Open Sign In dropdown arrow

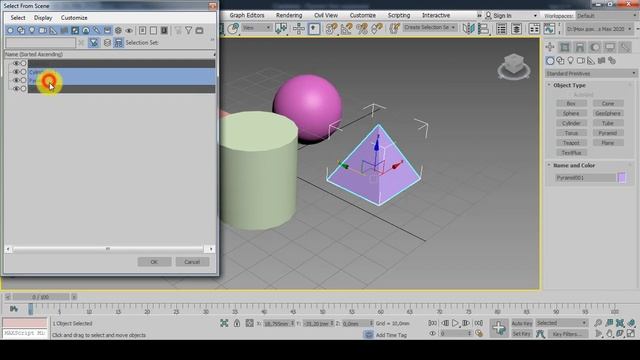pyautogui.click(x=535, y=16)
